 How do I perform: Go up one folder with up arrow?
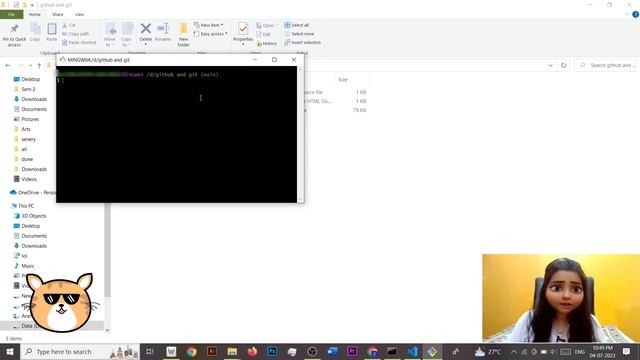[x=39, y=65]
